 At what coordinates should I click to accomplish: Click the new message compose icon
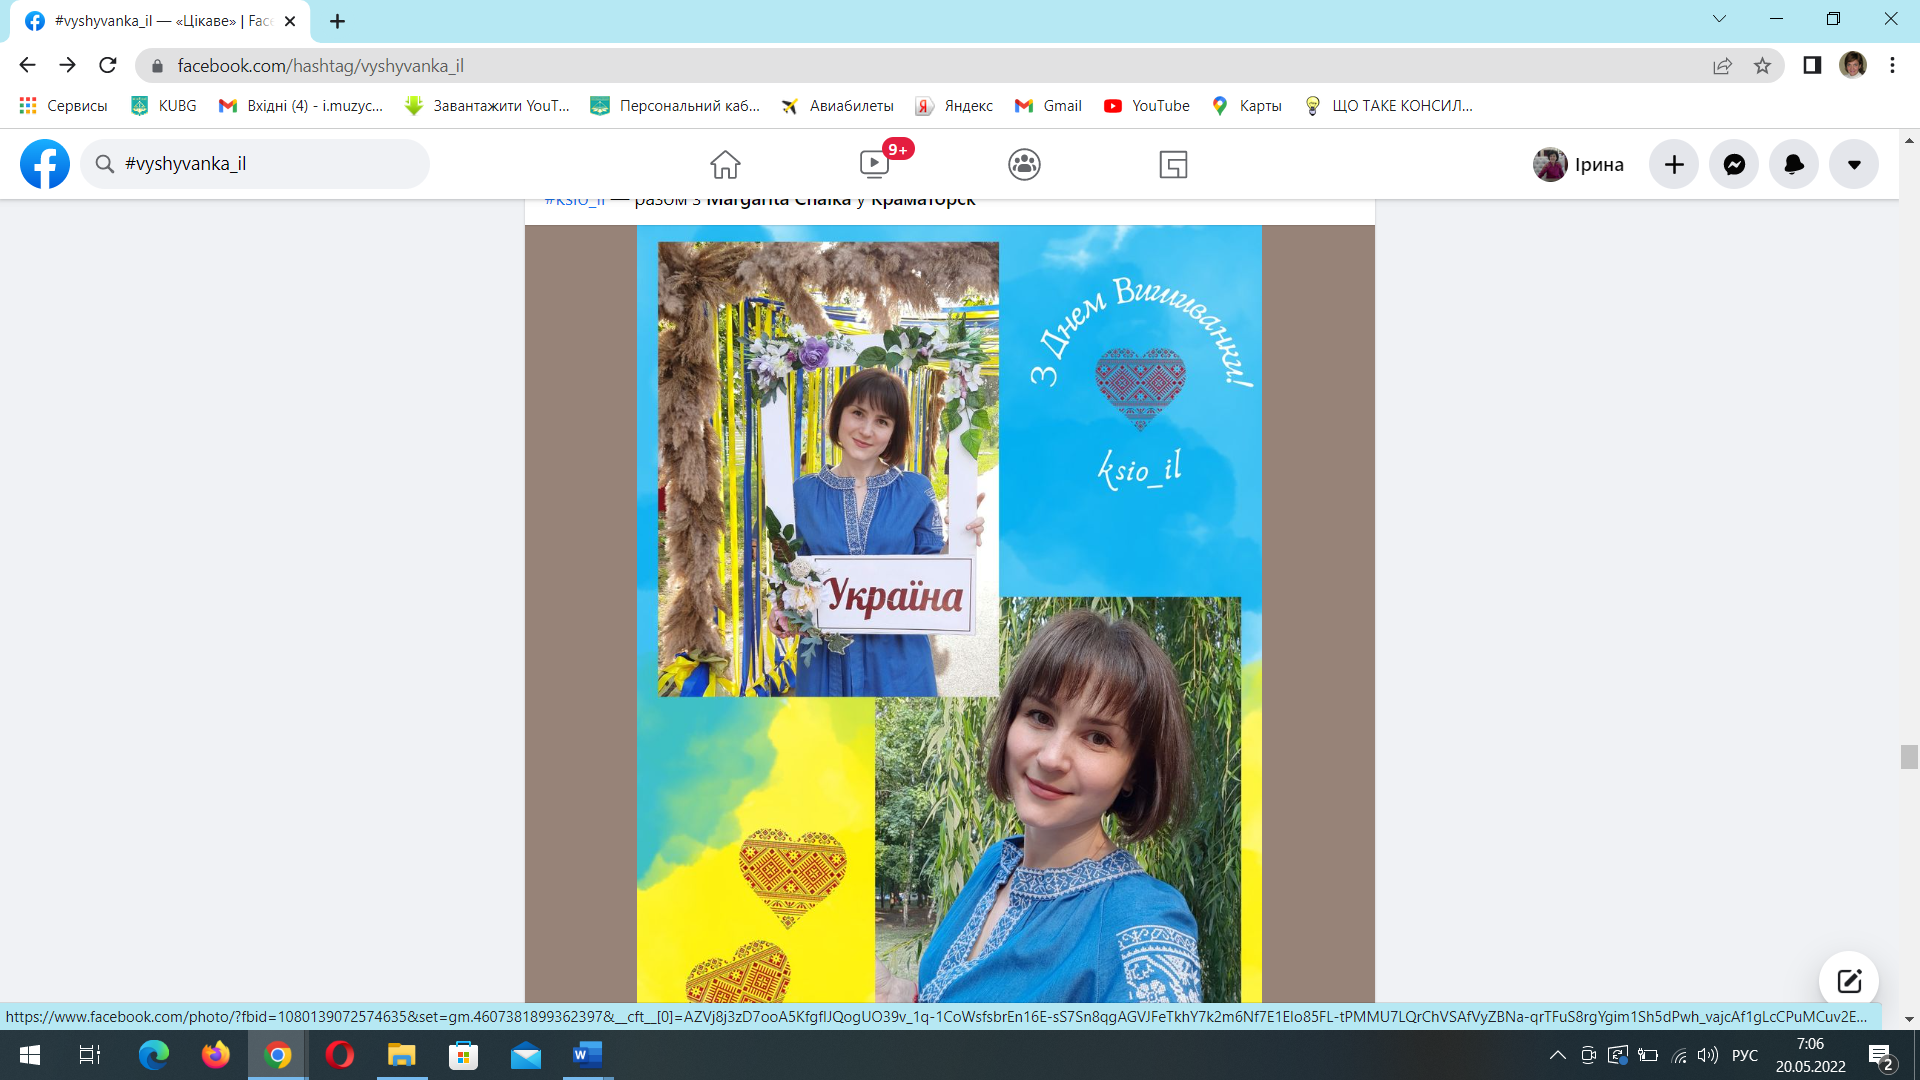1848,980
